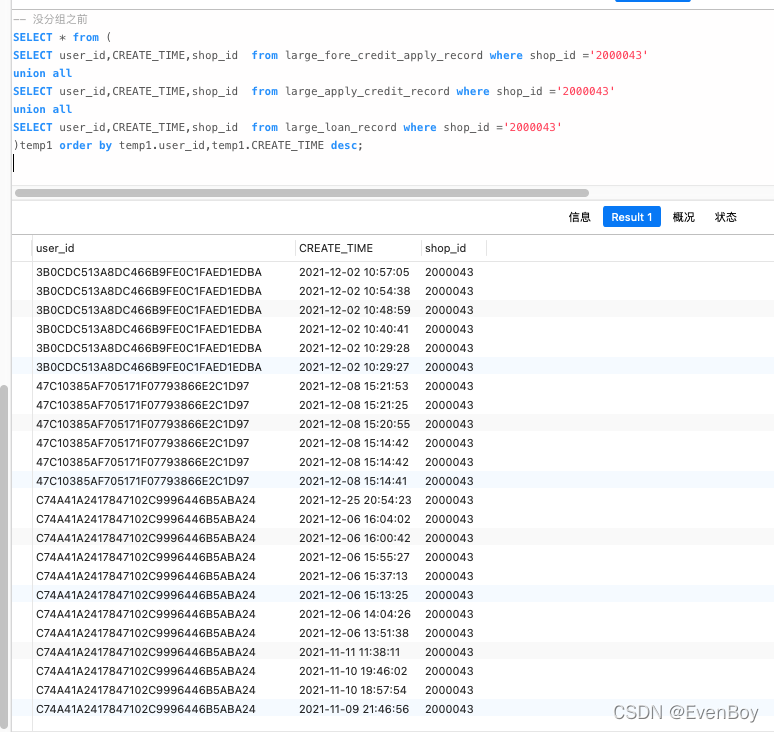The height and width of the screenshot is (732, 774).
Task: Click 'temp1.CREATE_TIME' in the order by clause
Action: [x=268, y=145]
